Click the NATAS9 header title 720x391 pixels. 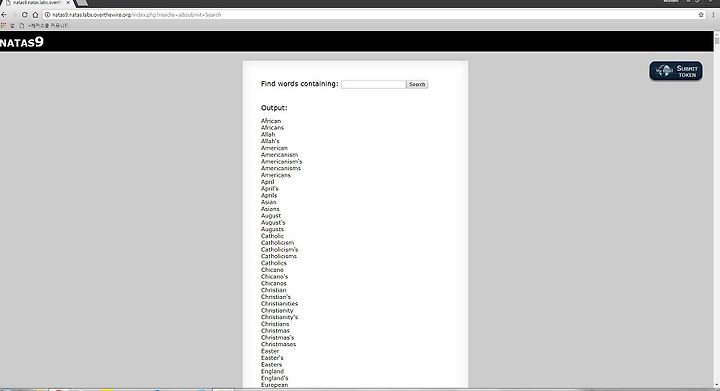tap(22, 42)
